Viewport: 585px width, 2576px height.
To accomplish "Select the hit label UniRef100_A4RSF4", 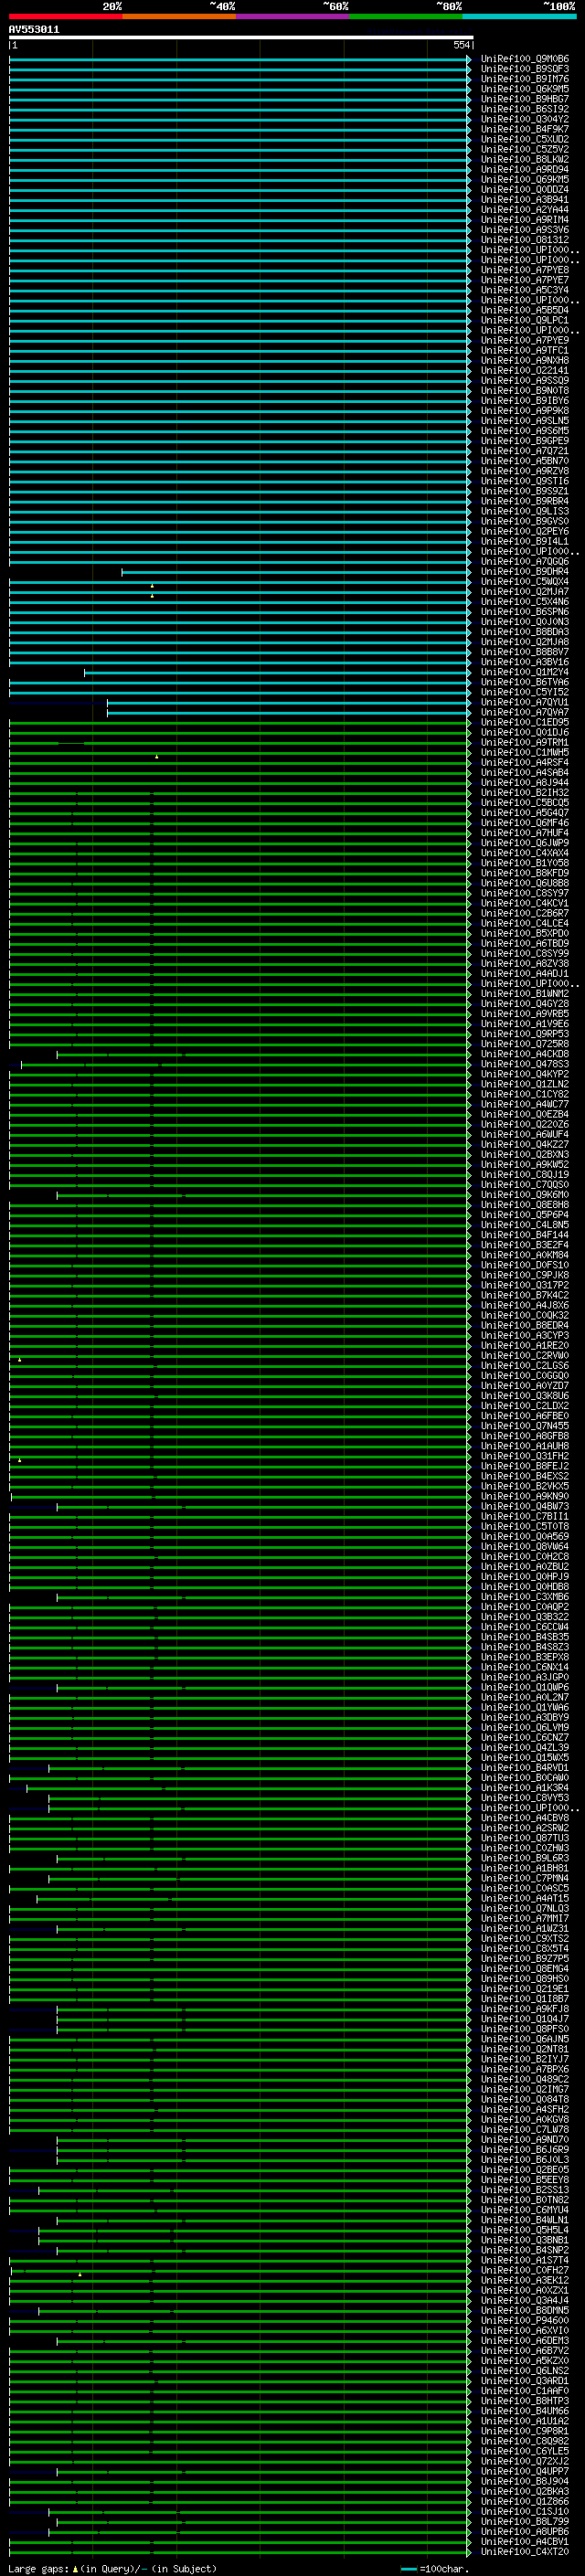I will click(x=525, y=762).
